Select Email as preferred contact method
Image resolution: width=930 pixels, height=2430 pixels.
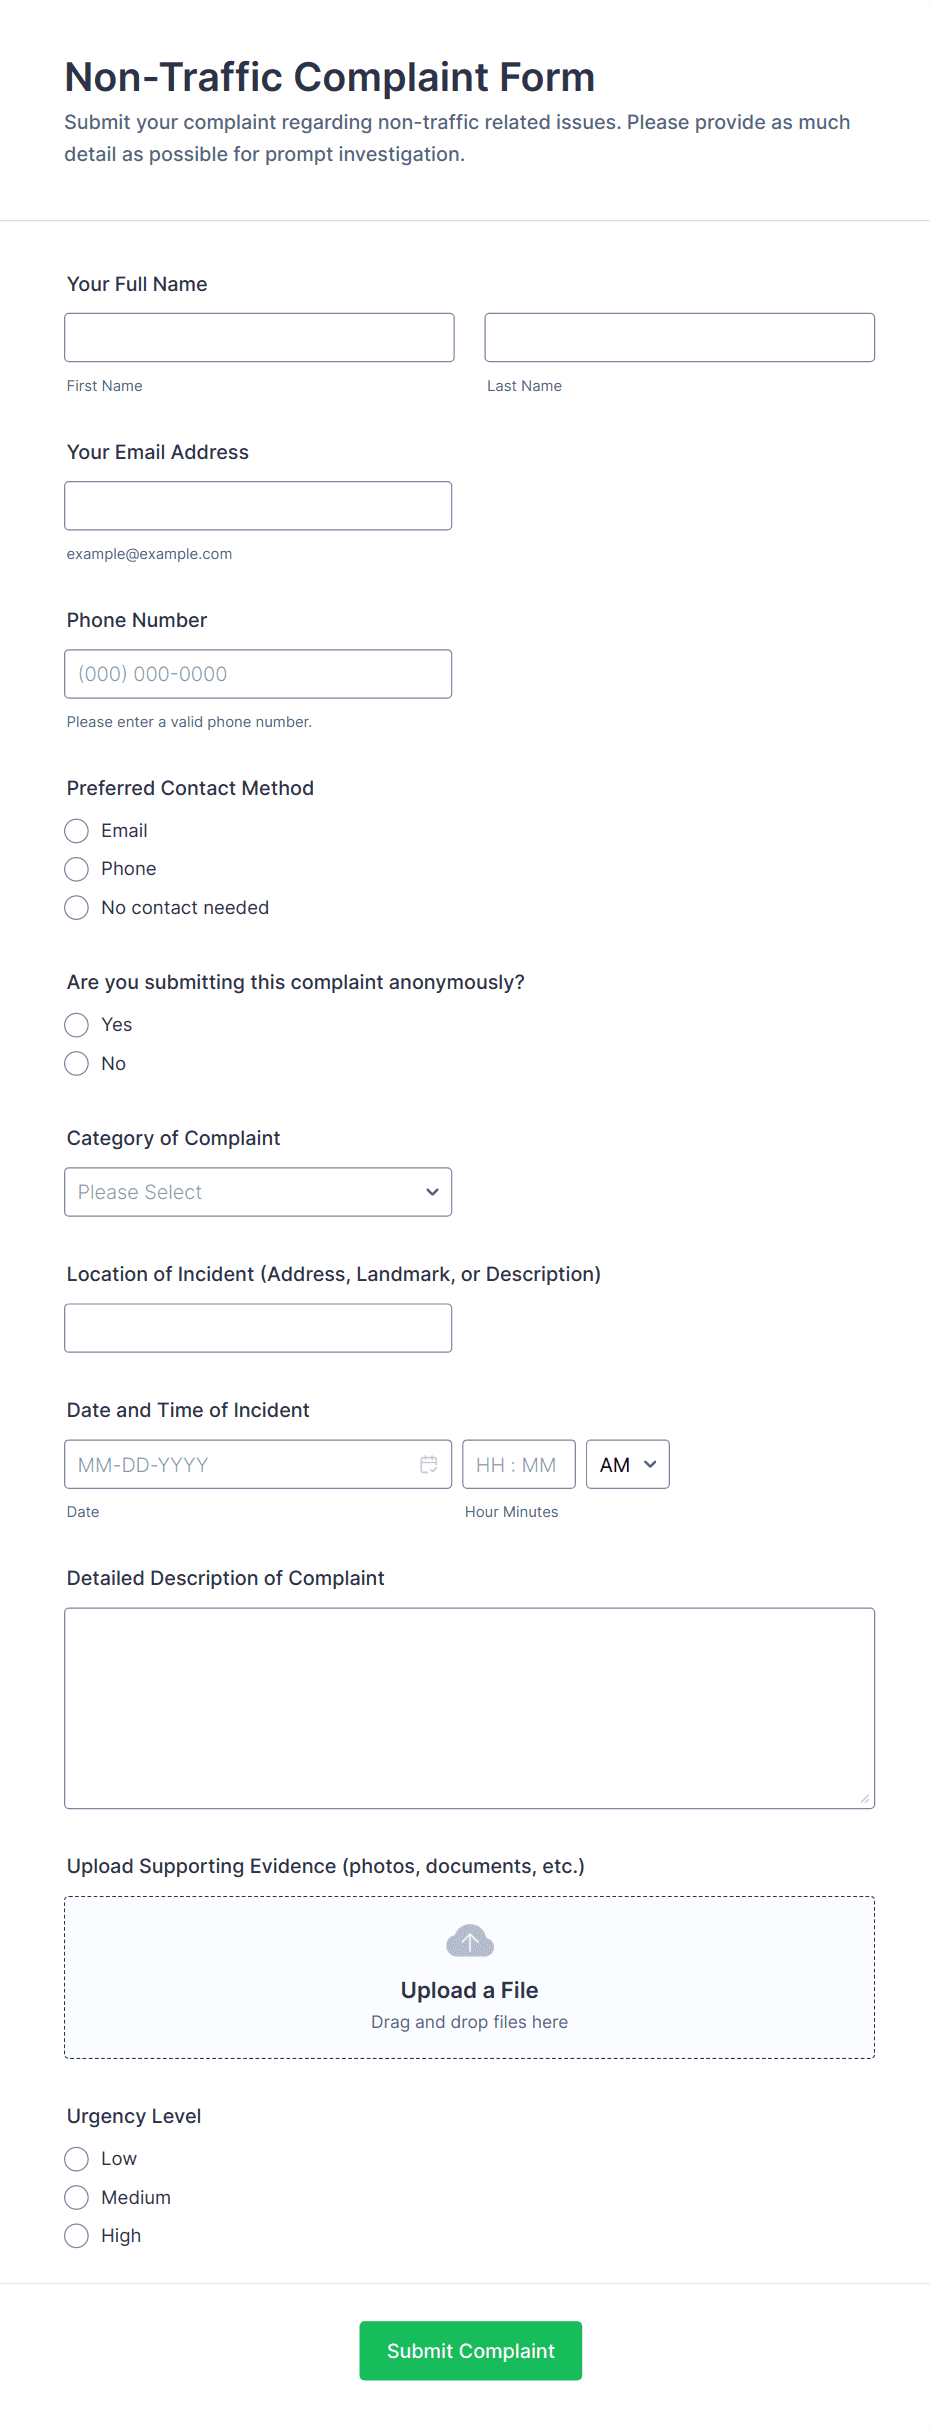point(77,831)
